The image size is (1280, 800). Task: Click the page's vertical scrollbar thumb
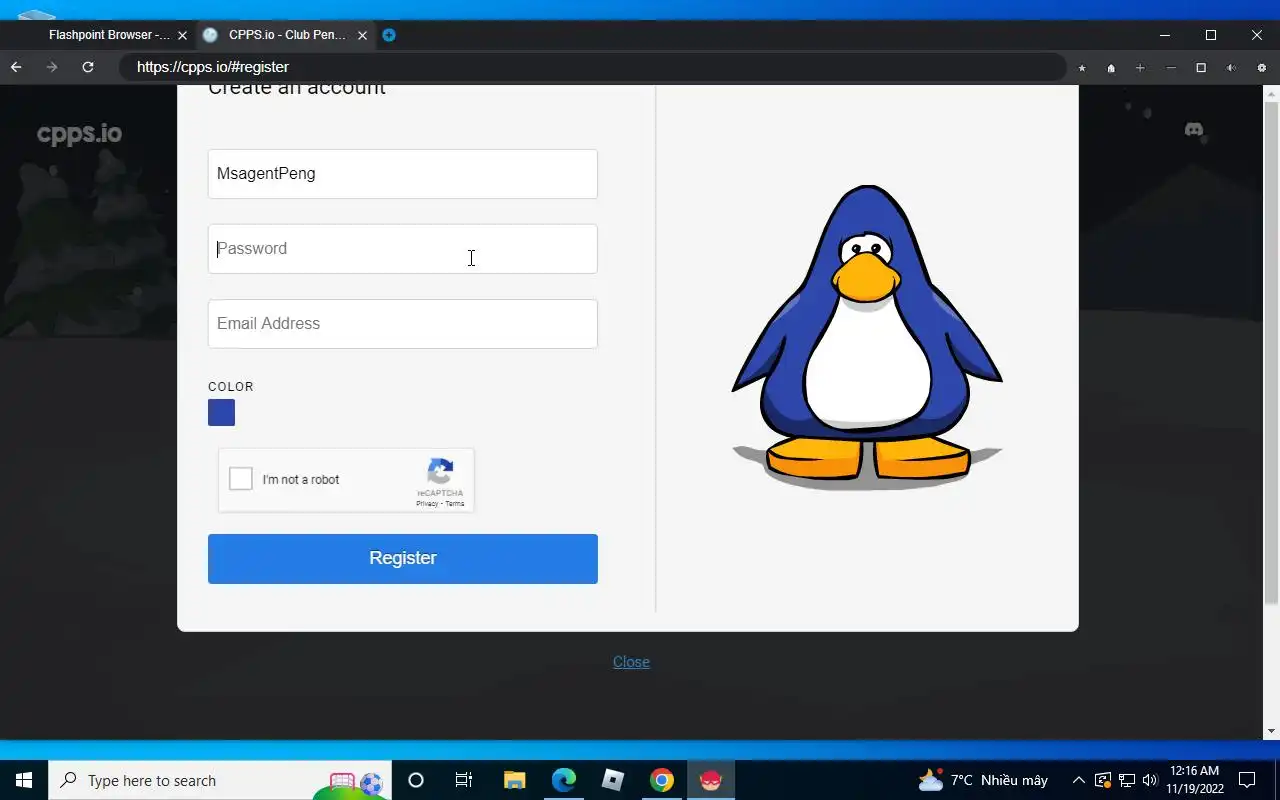tap(1271, 352)
